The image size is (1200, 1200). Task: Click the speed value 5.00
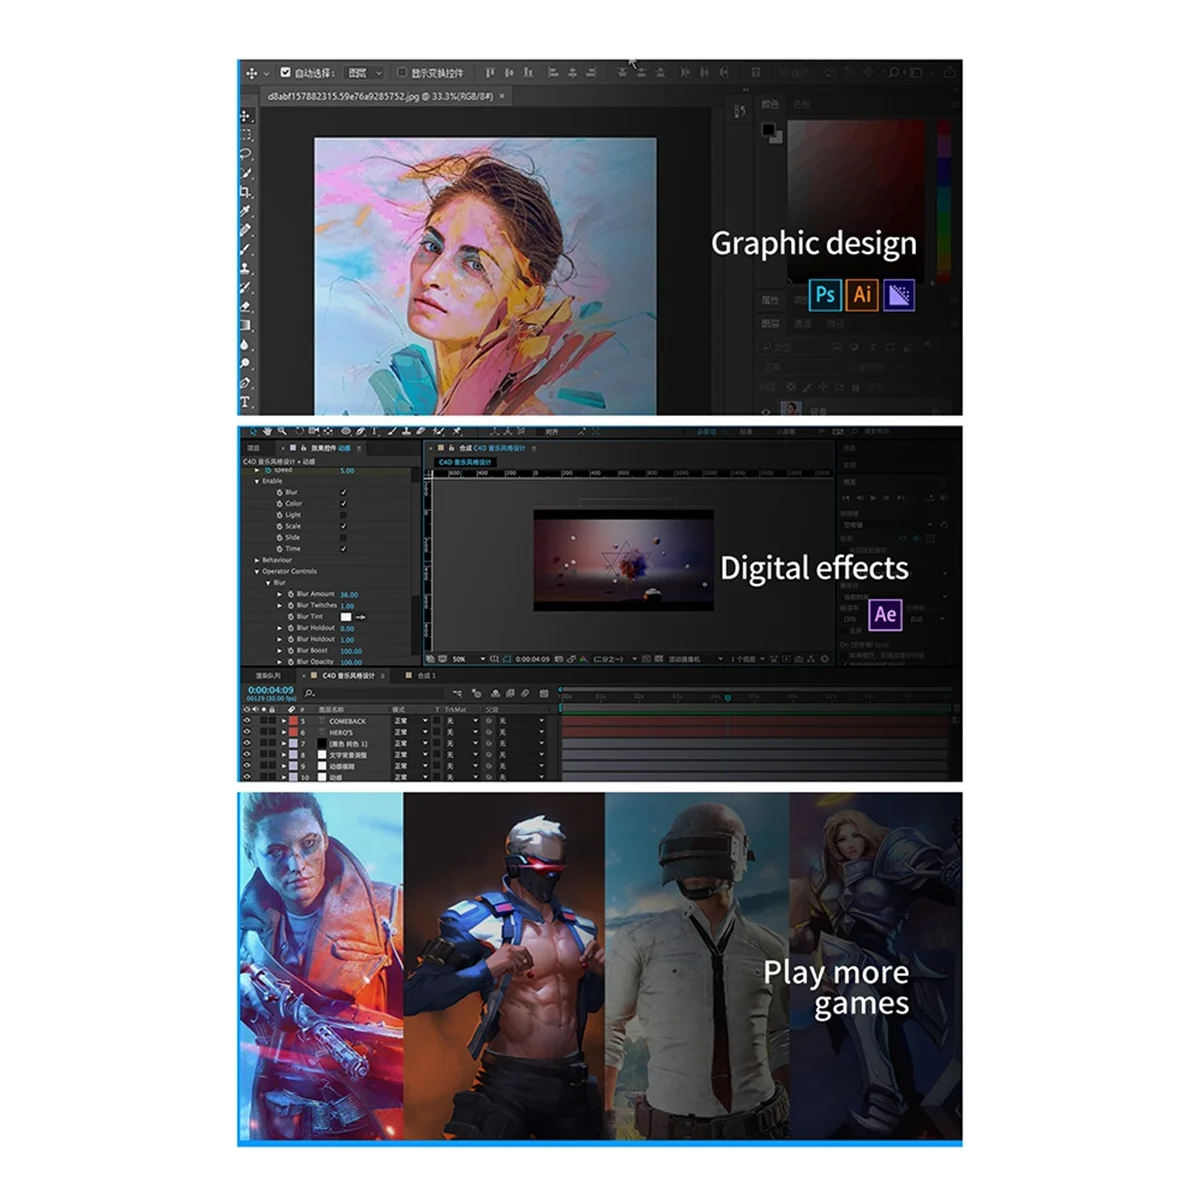pos(347,471)
